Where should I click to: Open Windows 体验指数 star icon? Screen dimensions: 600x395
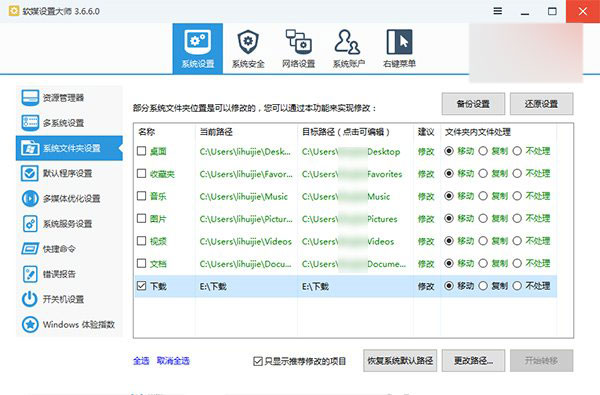[30, 325]
